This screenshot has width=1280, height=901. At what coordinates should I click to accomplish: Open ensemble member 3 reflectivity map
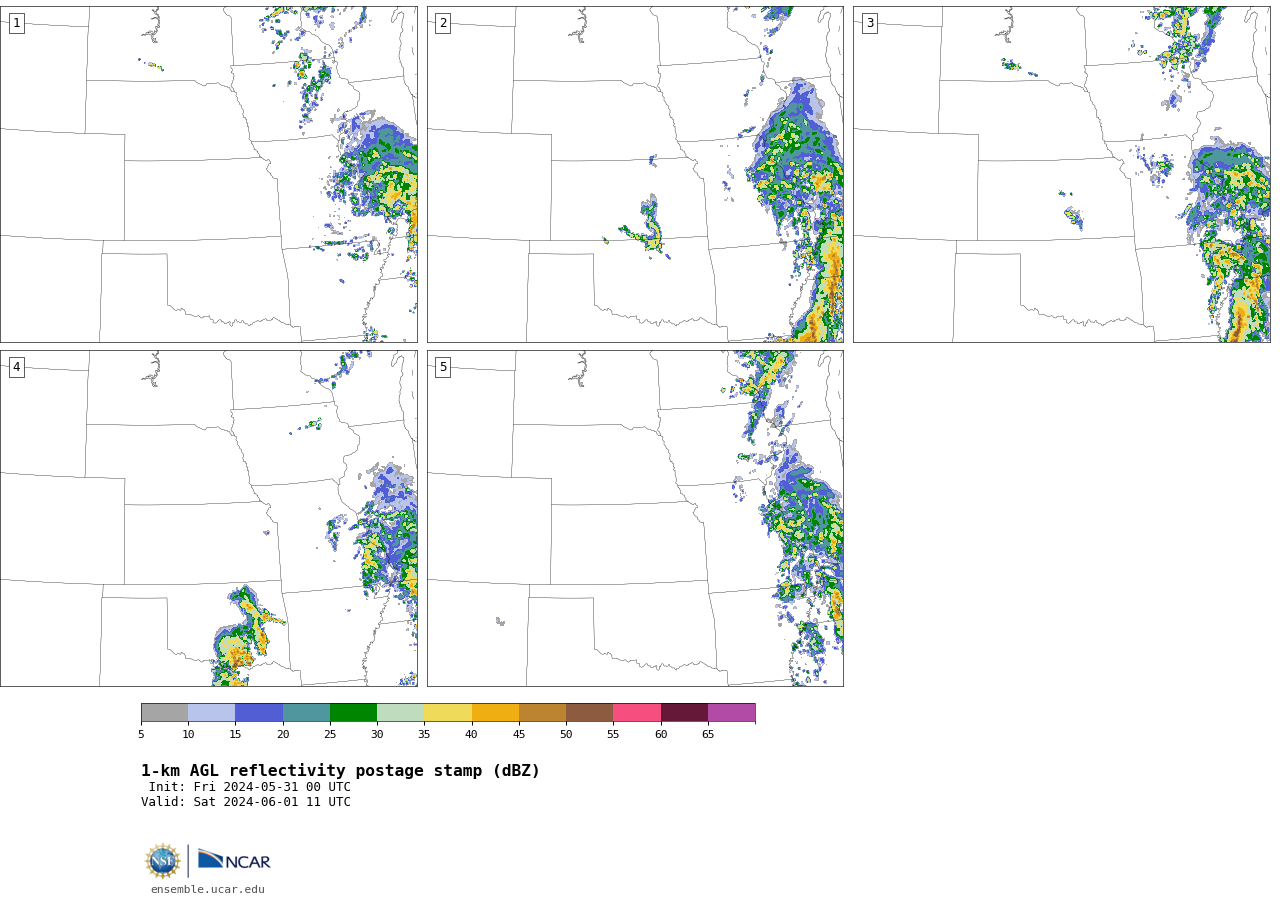(1061, 174)
